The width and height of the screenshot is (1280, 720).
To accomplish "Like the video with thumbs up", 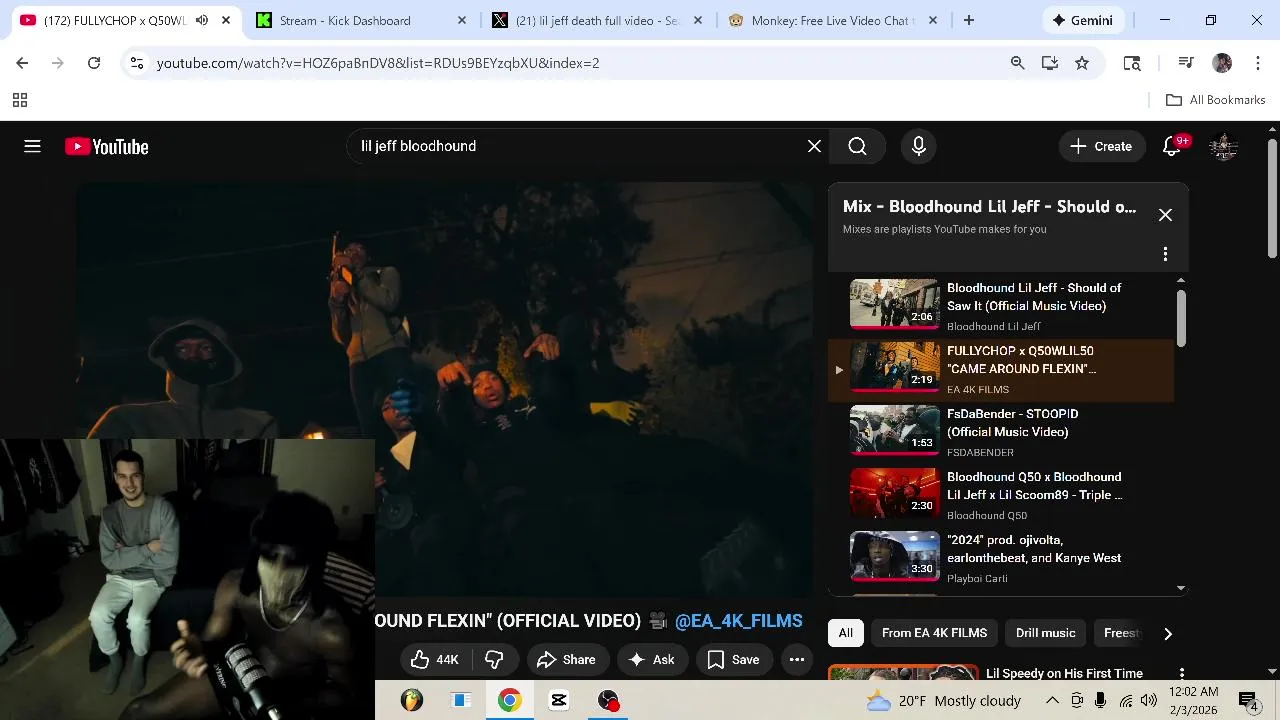I will (x=435, y=659).
